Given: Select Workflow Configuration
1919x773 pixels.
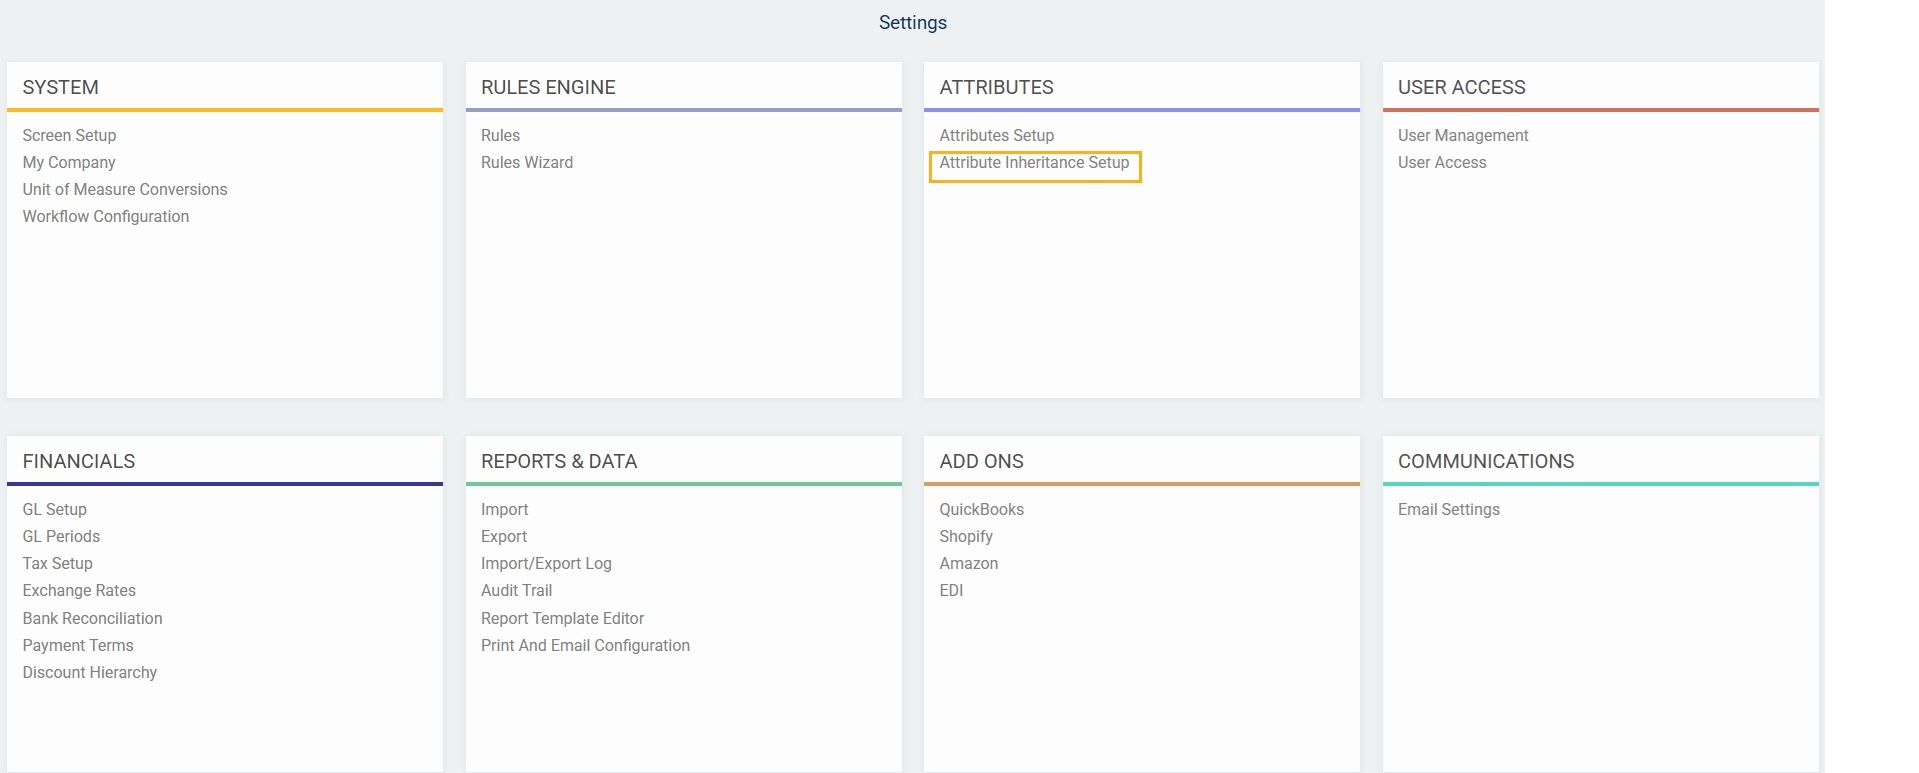Looking at the screenshot, I should tap(106, 216).
